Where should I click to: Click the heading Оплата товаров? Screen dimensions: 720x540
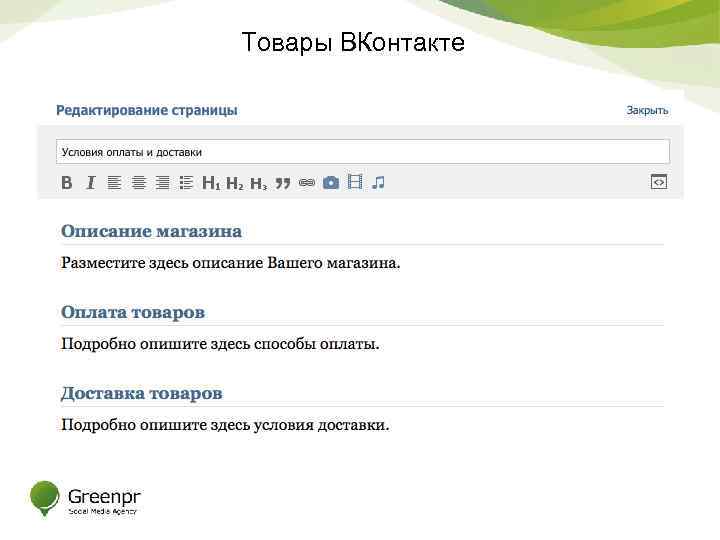pos(133,312)
